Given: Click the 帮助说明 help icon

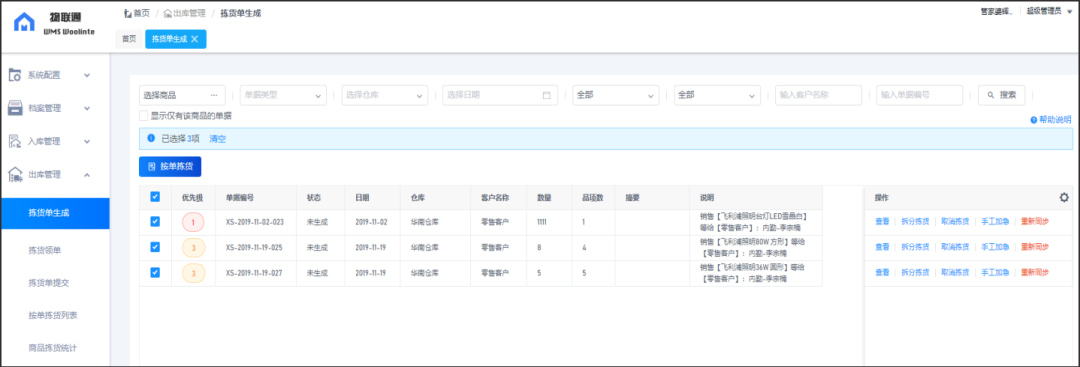Looking at the screenshot, I should click(1033, 120).
